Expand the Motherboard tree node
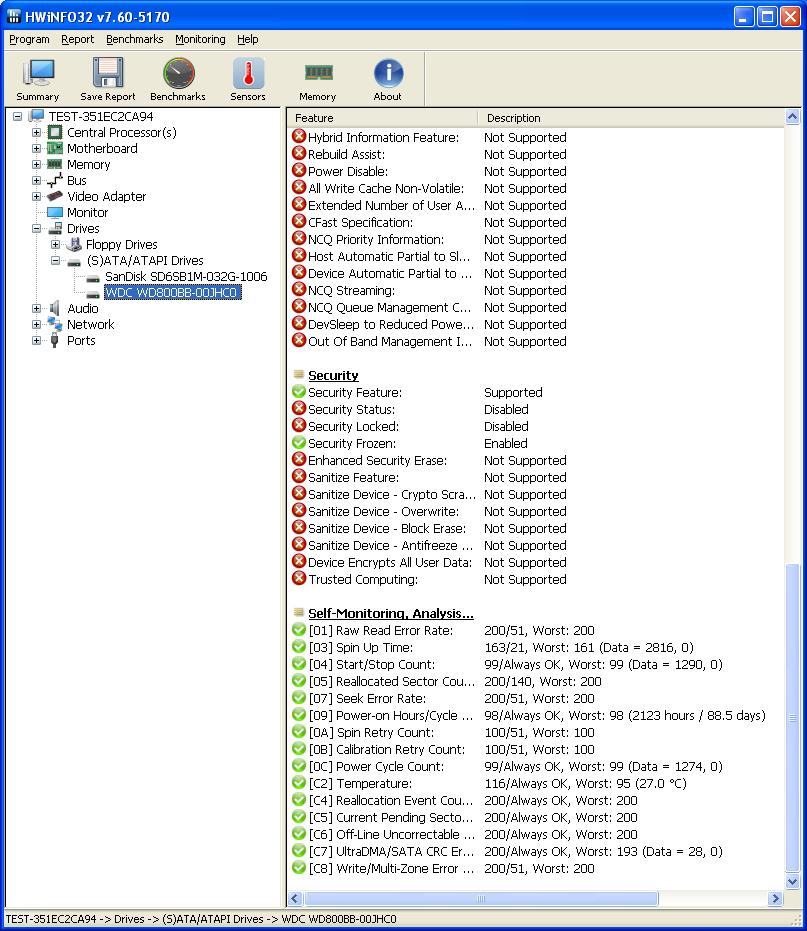Viewport: 807px width, 931px height. click(x=36, y=148)
